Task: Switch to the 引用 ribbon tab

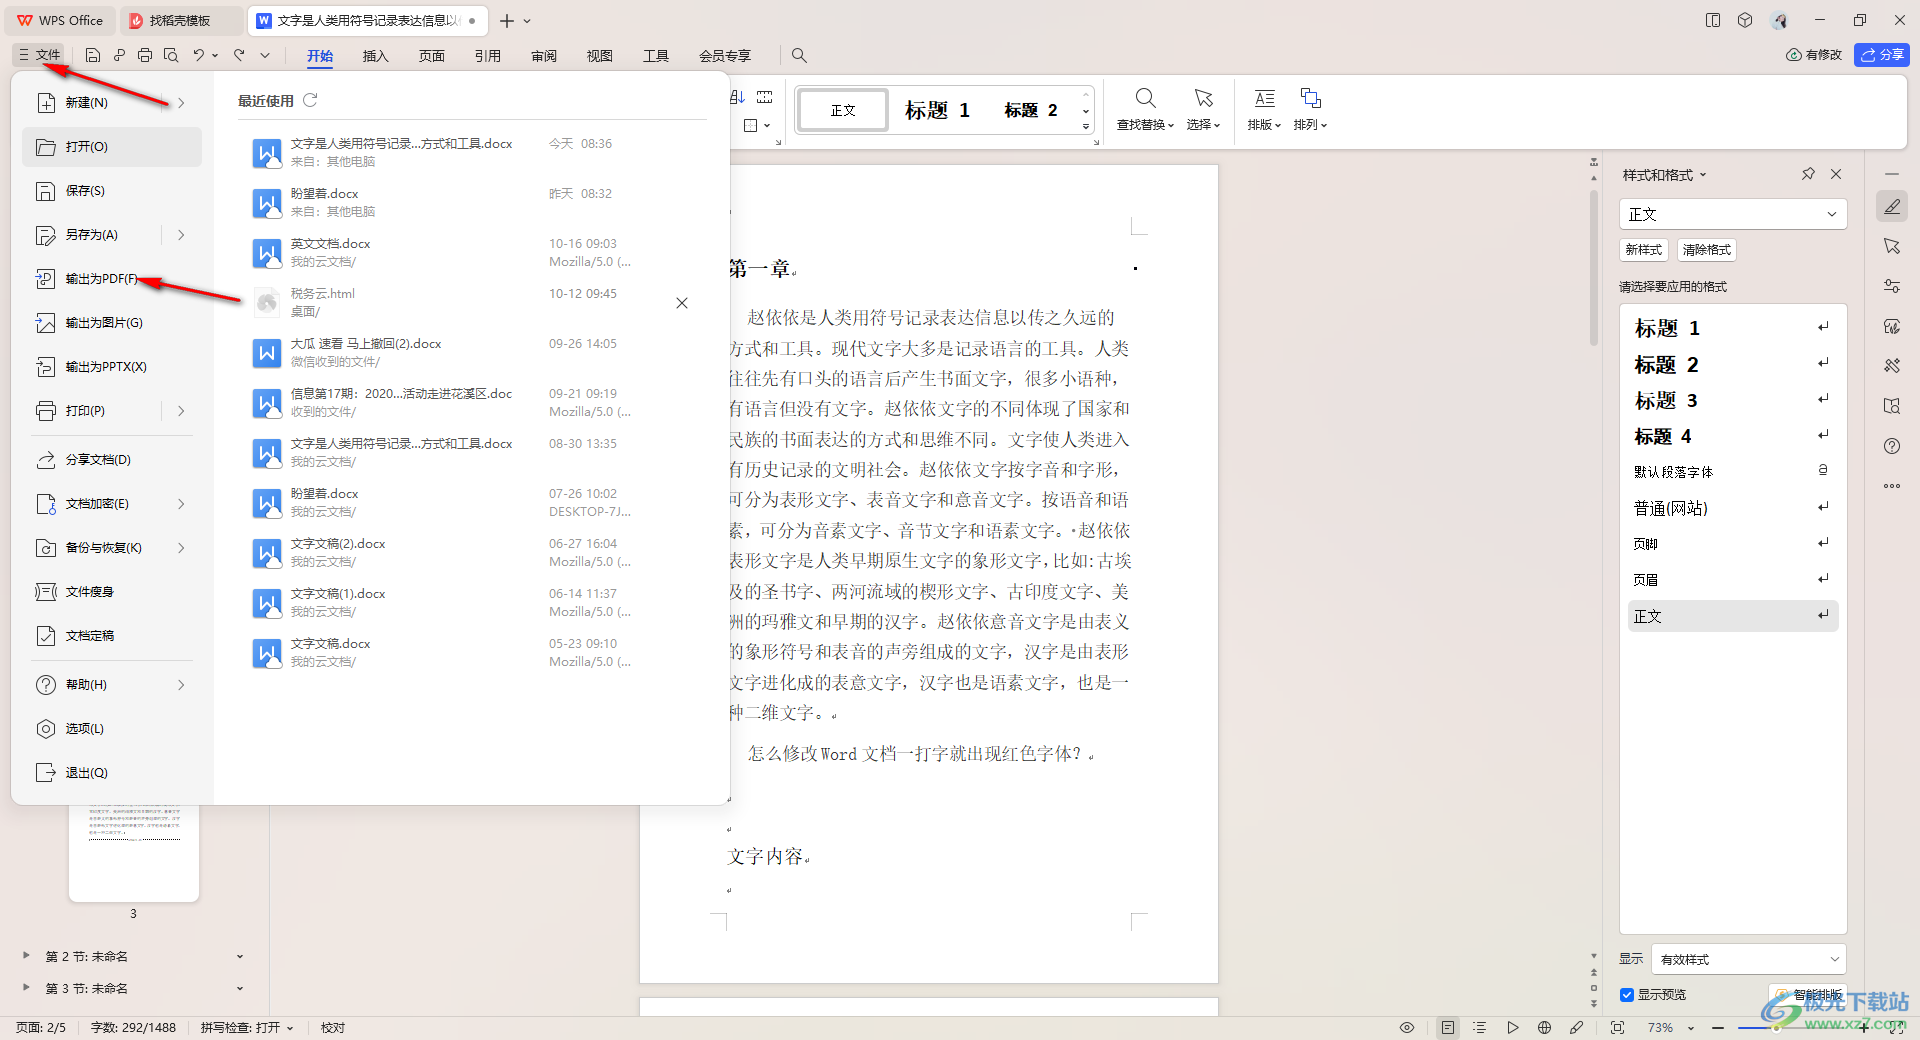Action: point(487,56)
